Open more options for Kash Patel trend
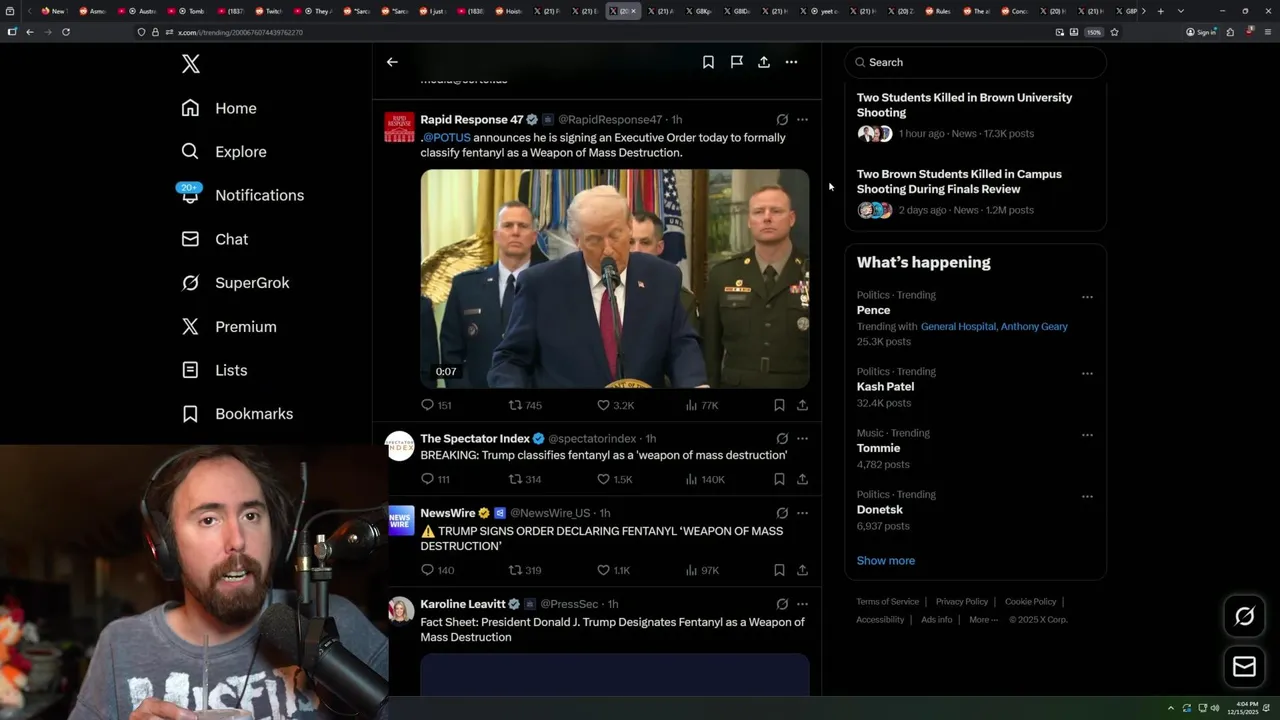Viewport: 1280px width, 720px height. point(1087,373)
